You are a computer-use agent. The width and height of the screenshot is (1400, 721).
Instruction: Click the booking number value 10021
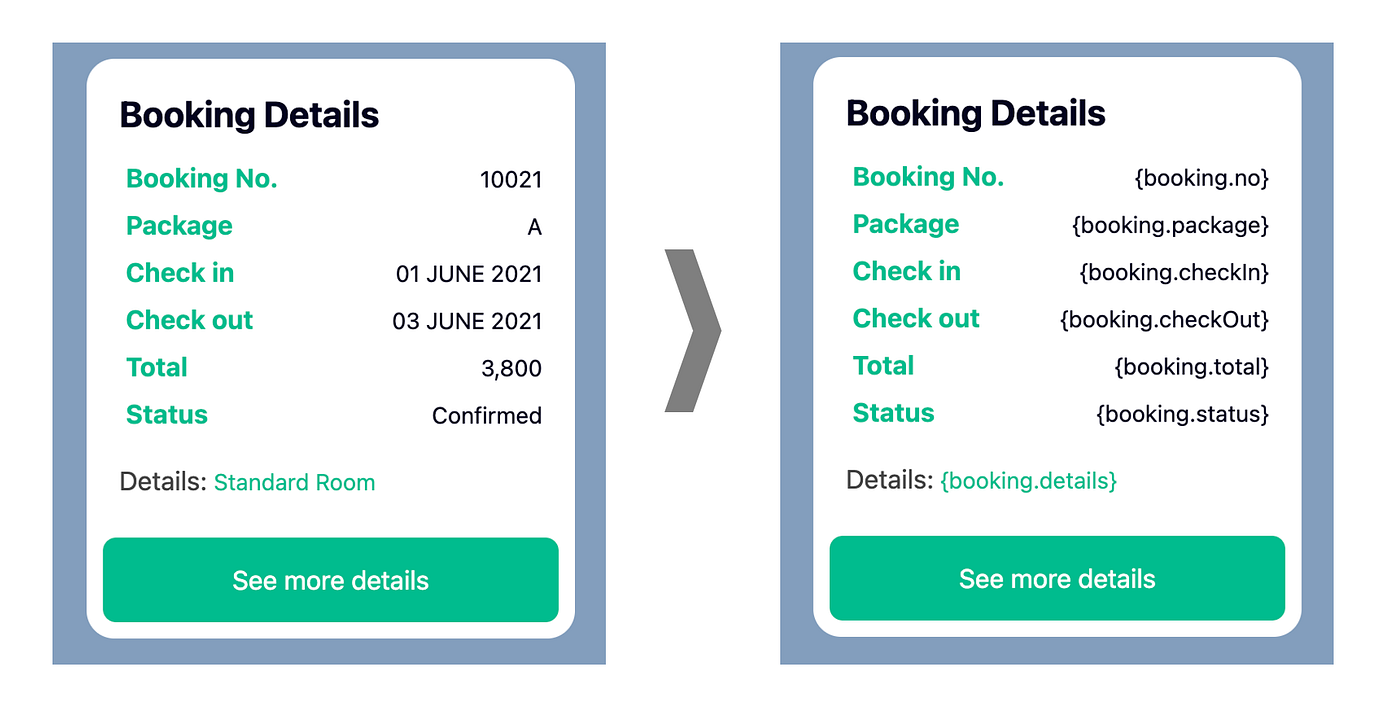(x=511, y=180)
